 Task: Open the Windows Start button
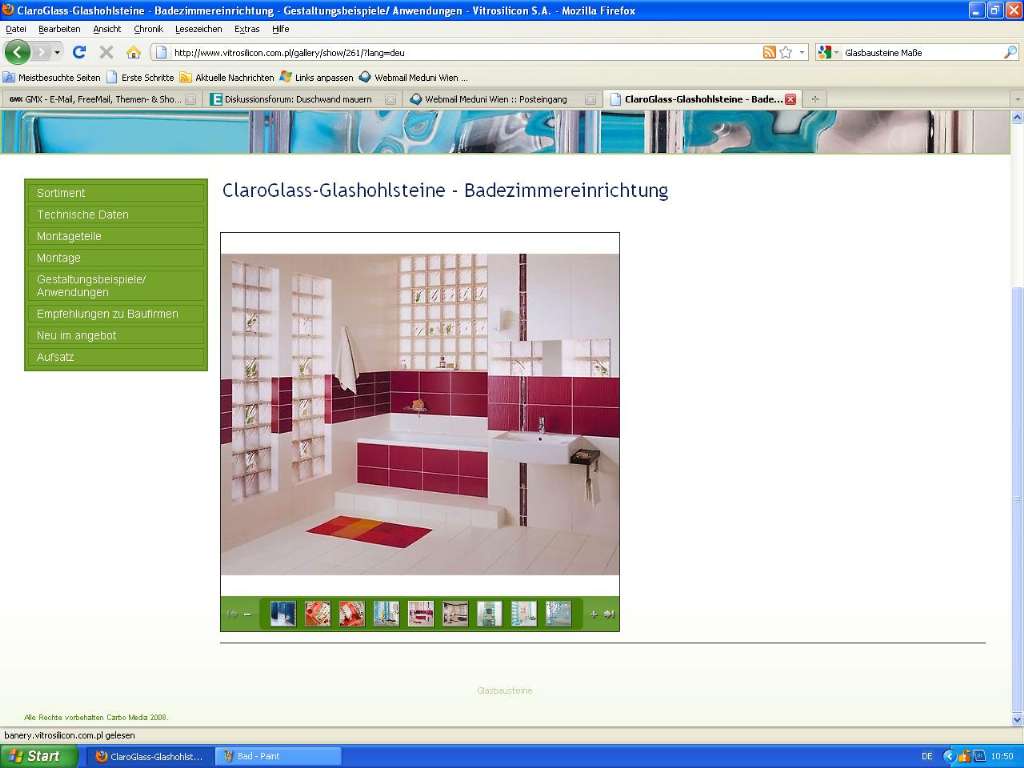39,756
